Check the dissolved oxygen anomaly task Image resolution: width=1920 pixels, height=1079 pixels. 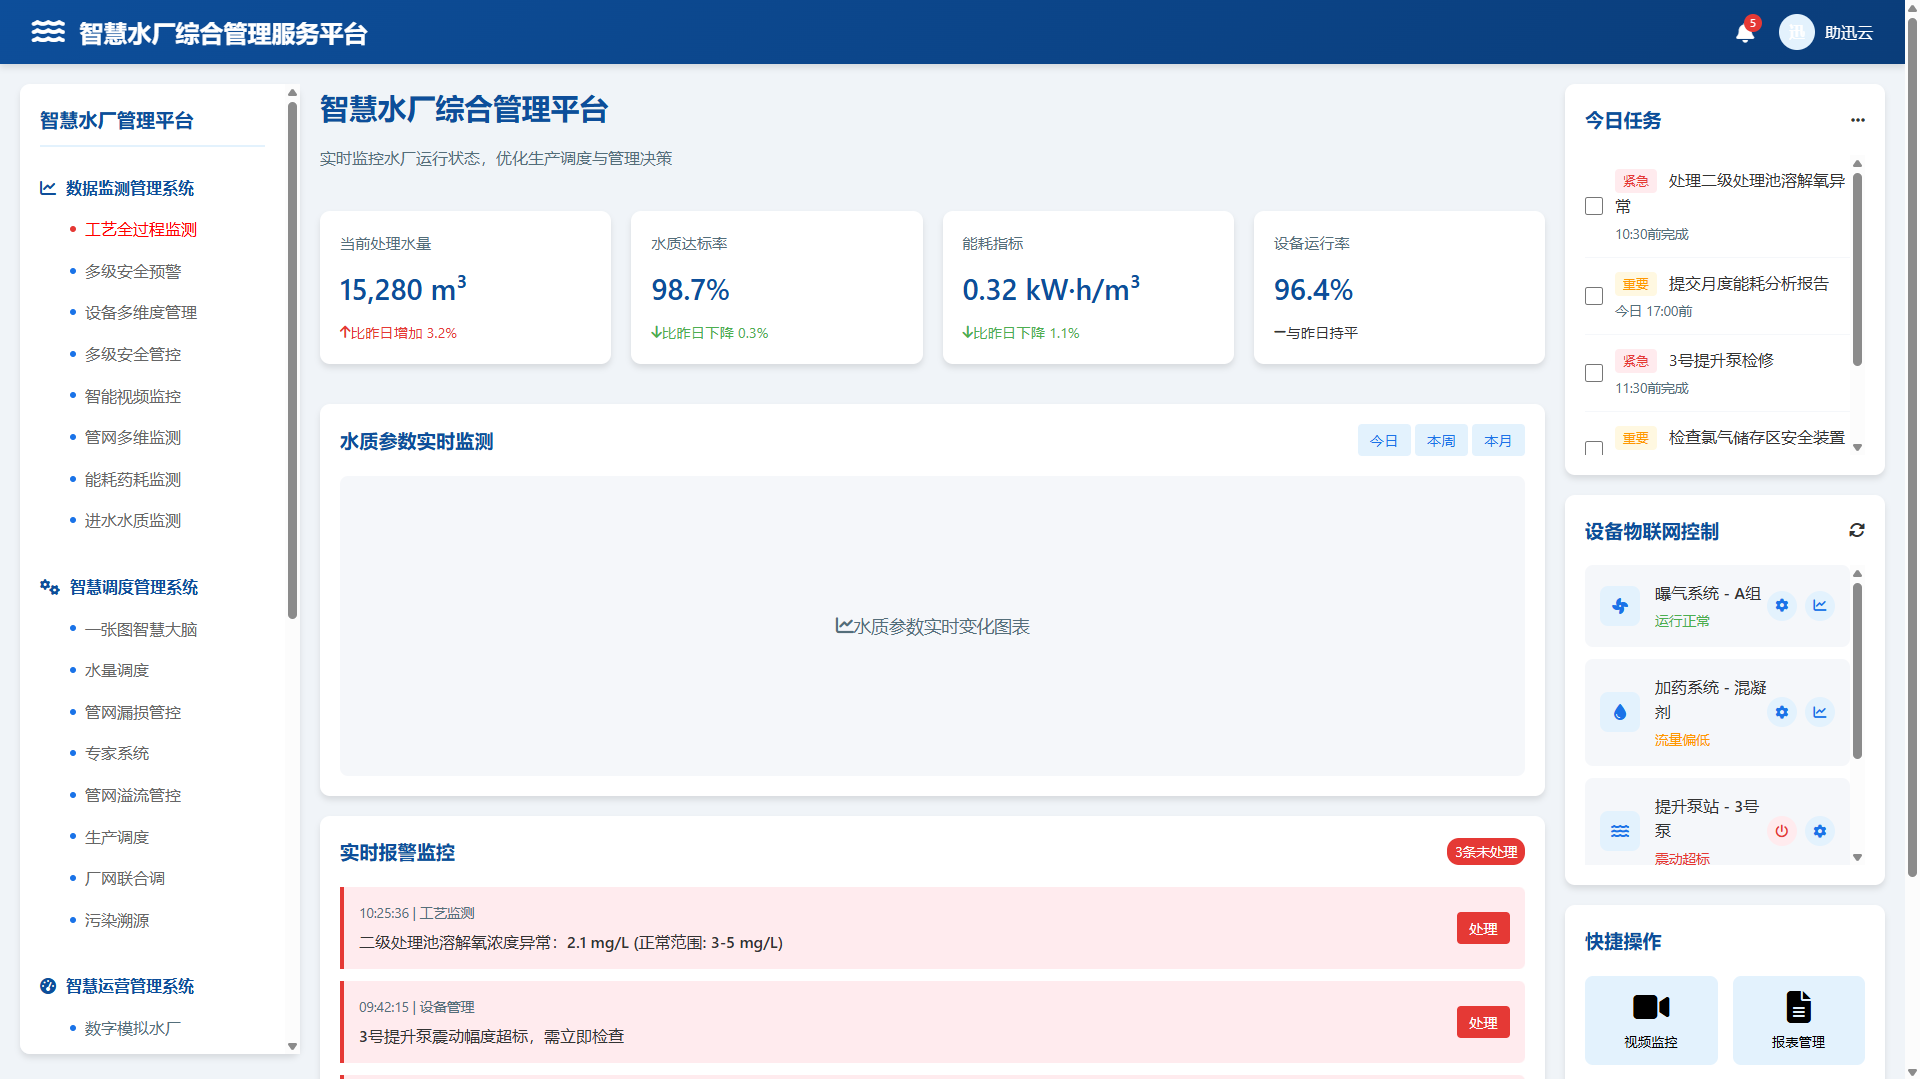(1594, 207)
